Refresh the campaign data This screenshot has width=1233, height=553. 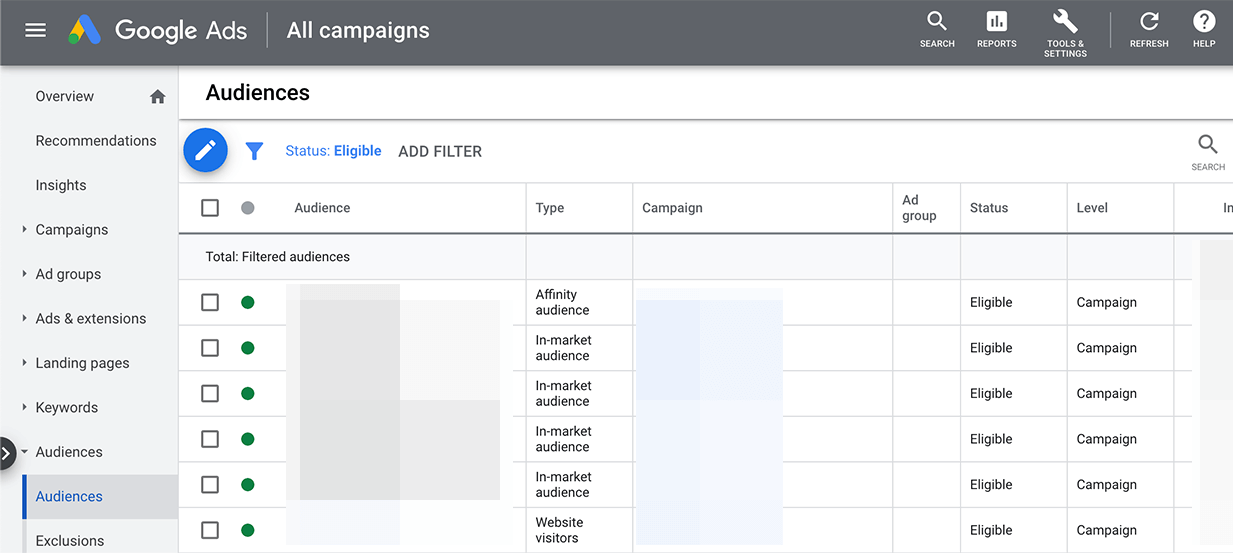coord(1149,30)
